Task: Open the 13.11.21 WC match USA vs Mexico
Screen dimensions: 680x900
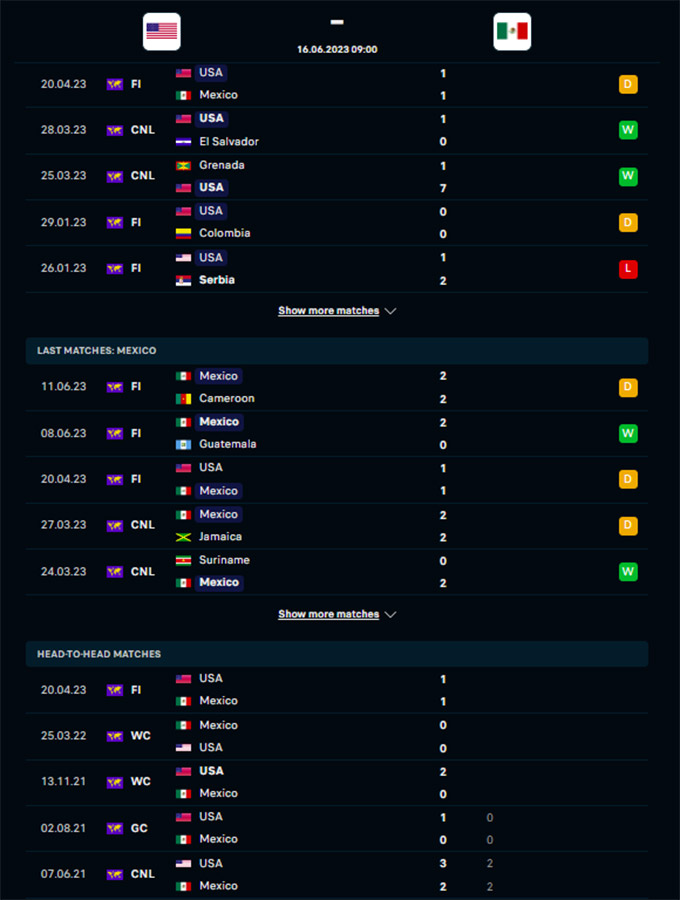Action: (337, 782)
